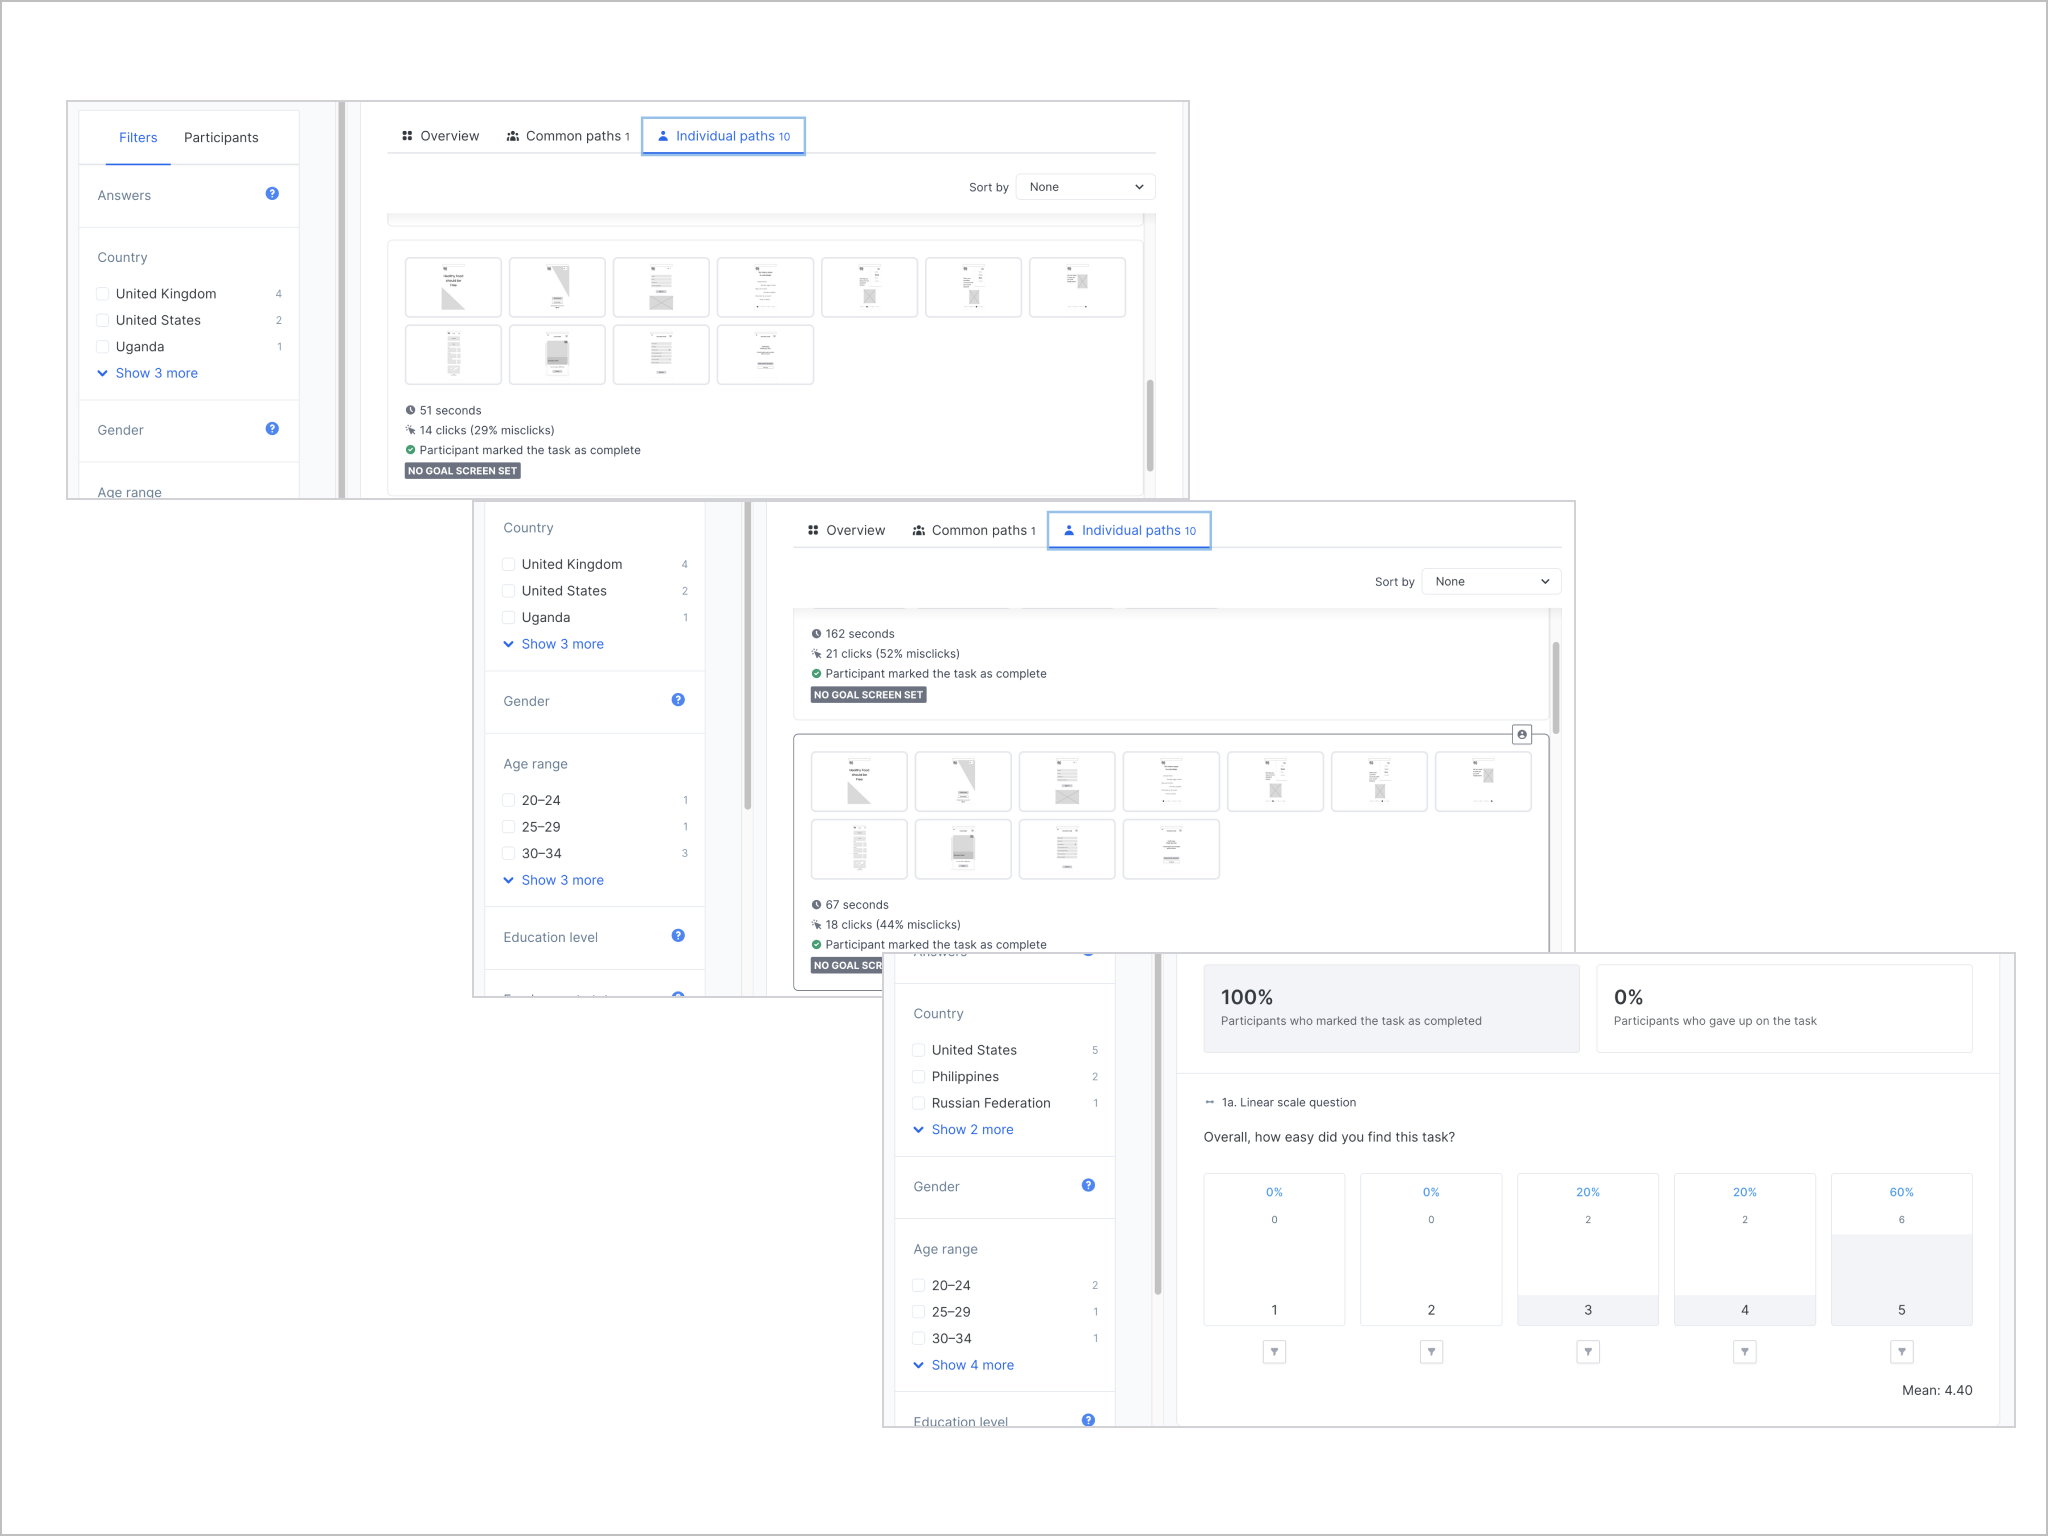Click 'Mean: 4.40' text
The image size is (2048, 1536).
click(x=1937, y=1390)
